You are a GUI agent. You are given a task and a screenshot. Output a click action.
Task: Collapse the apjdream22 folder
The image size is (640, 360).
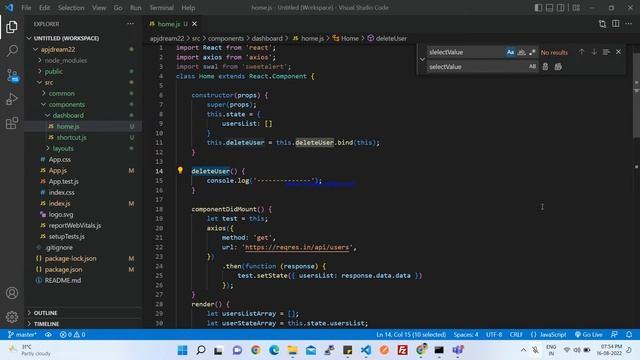[x=35, y=49]
